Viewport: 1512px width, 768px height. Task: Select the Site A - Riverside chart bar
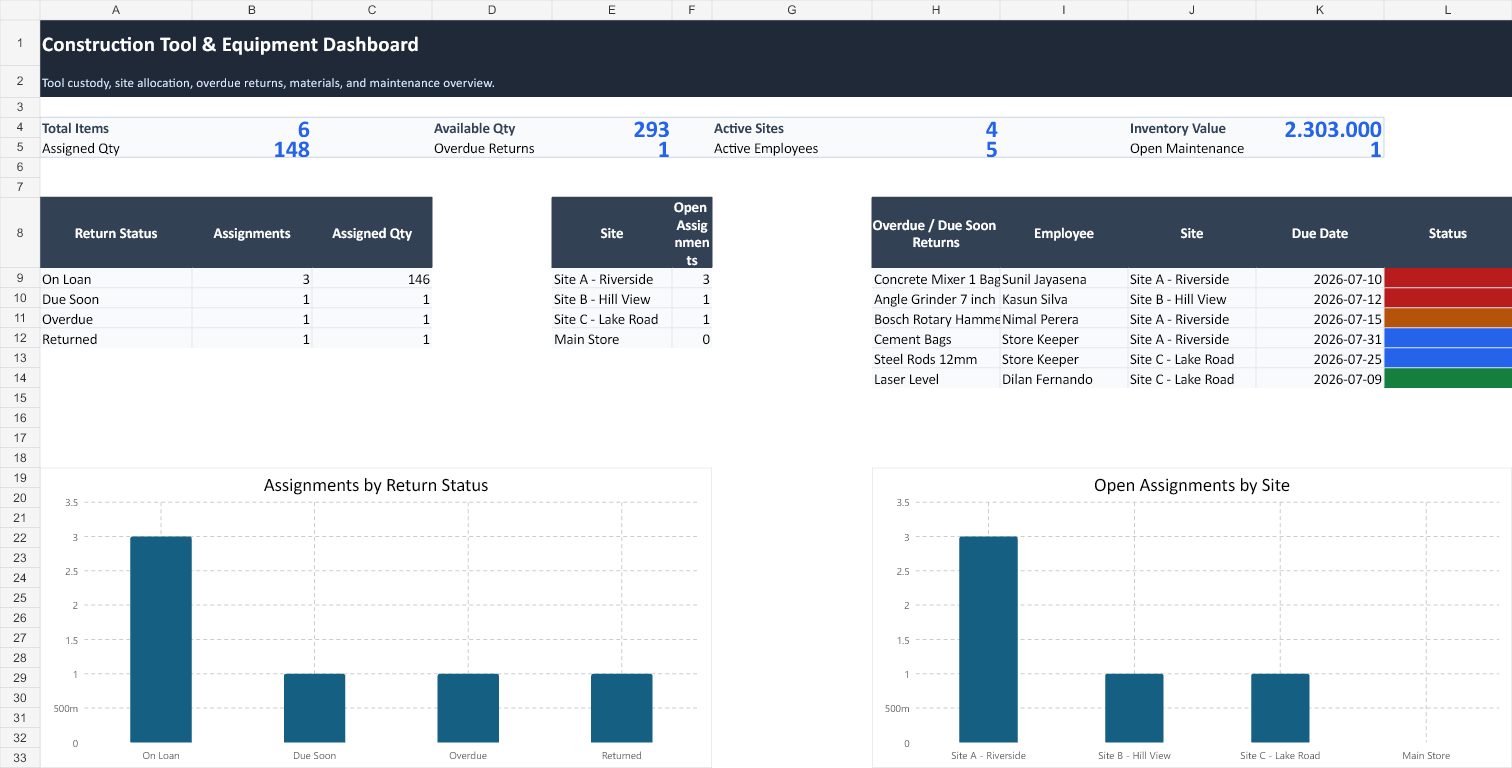pyautogui.click(x=988, y=639)
